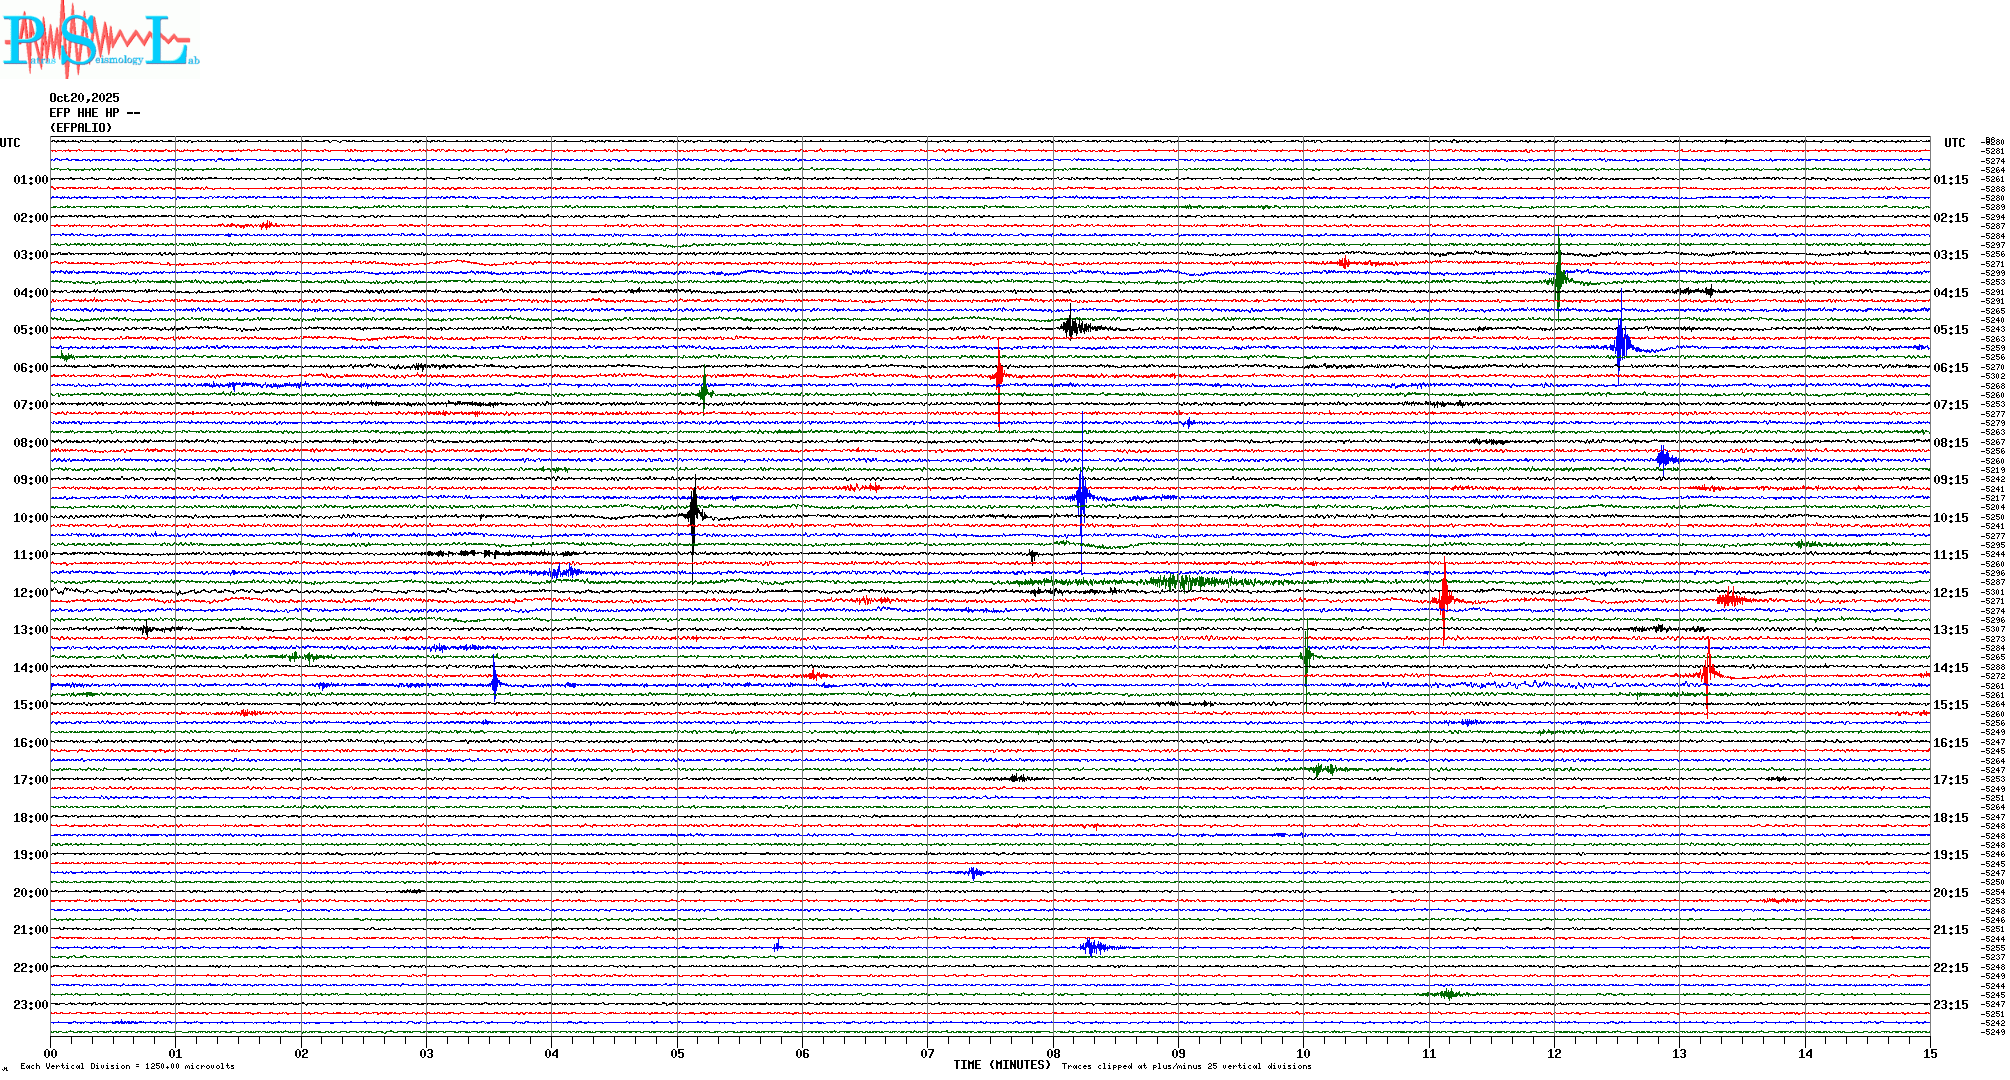The height and width of the screenshot is (1080, 2010).
Task: Click the 16:15 label on right axis
Action: coord(1950,743)
